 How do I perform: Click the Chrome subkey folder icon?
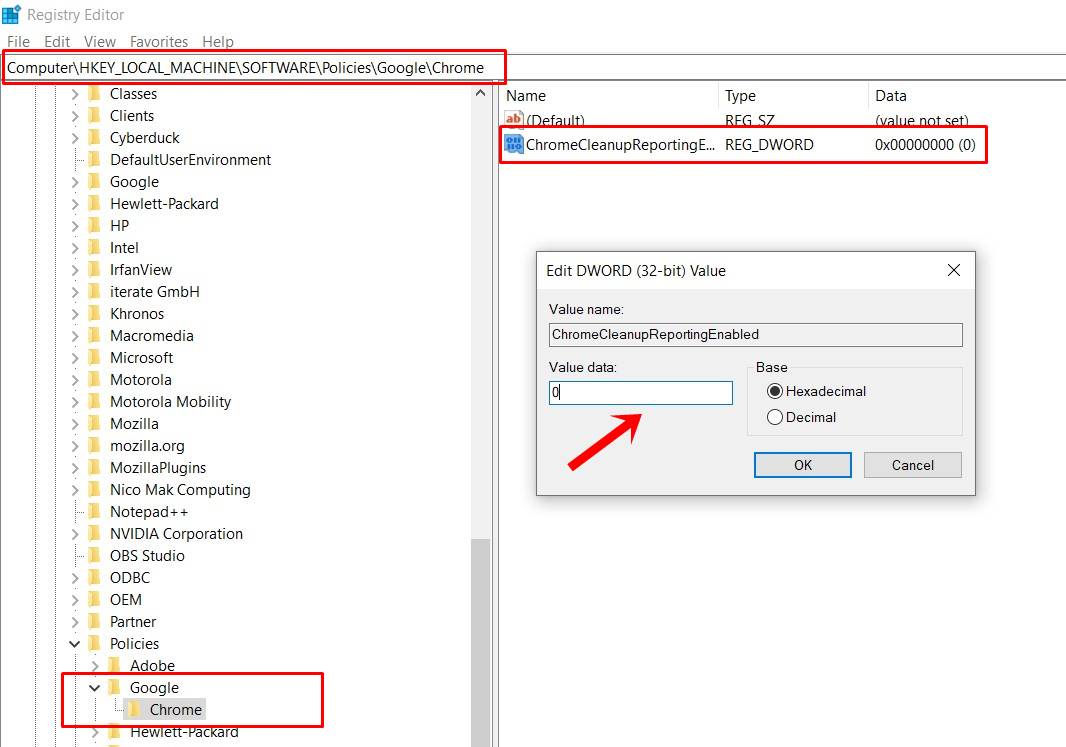[x=135, y=710]
